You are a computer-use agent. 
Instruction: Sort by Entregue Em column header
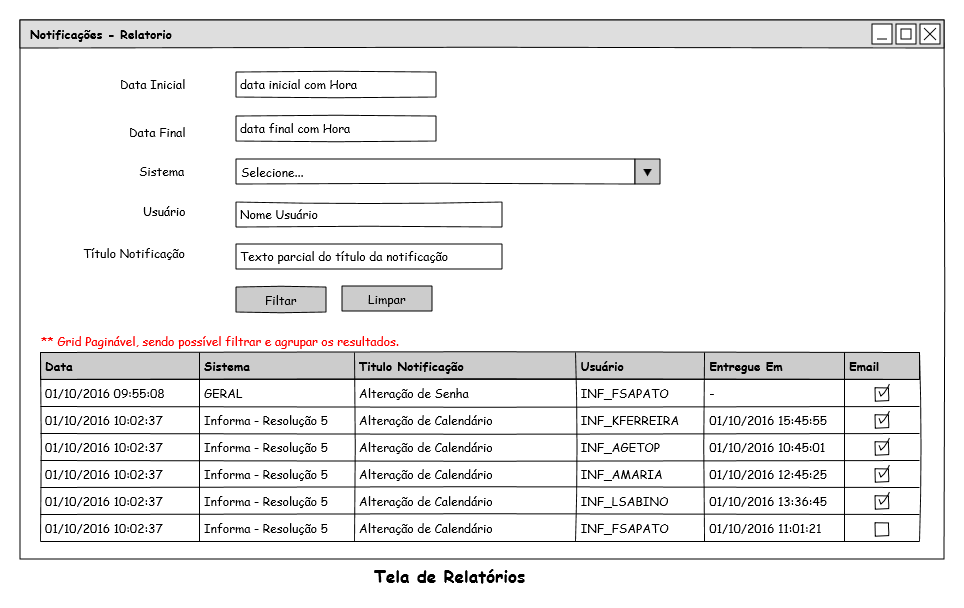pos(774,367)
